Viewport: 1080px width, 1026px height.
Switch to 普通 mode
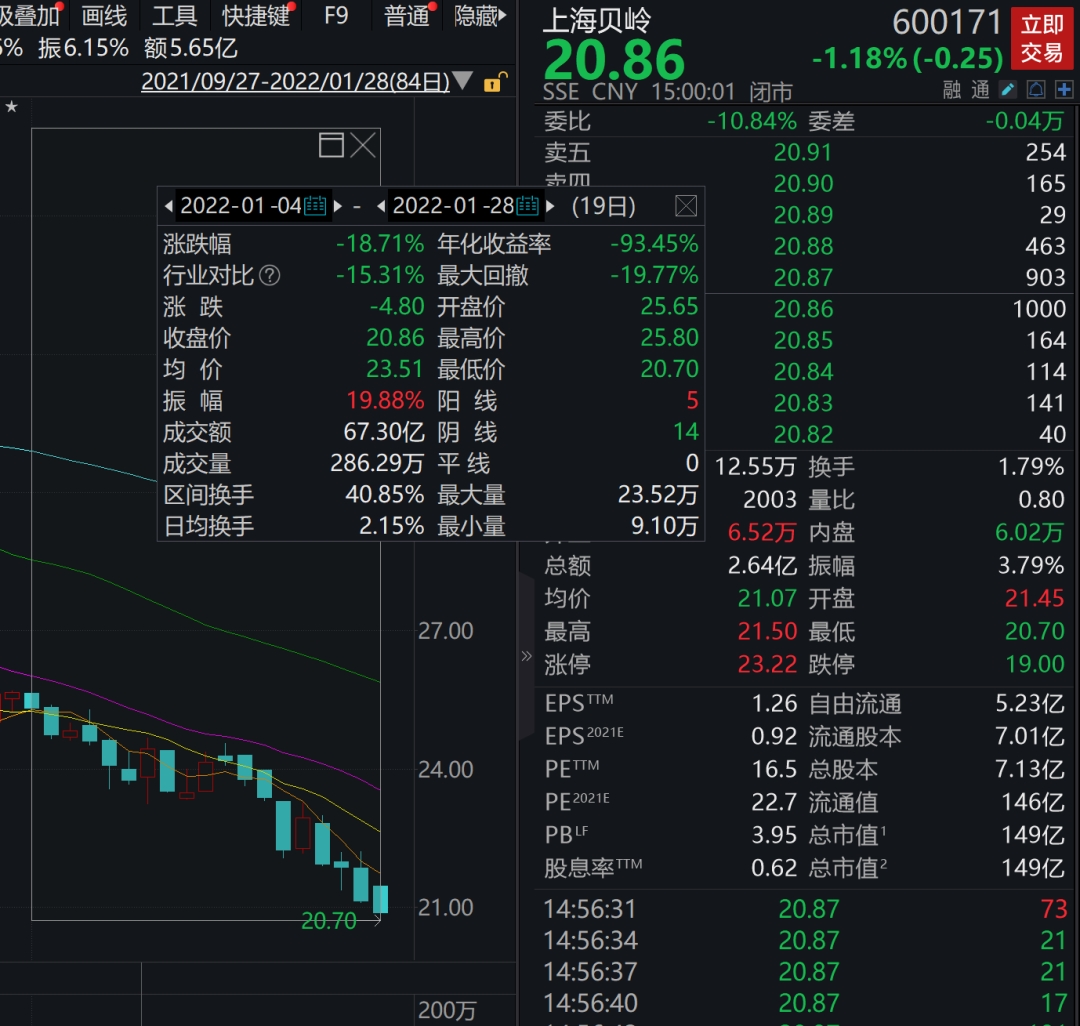pos(407,16)
